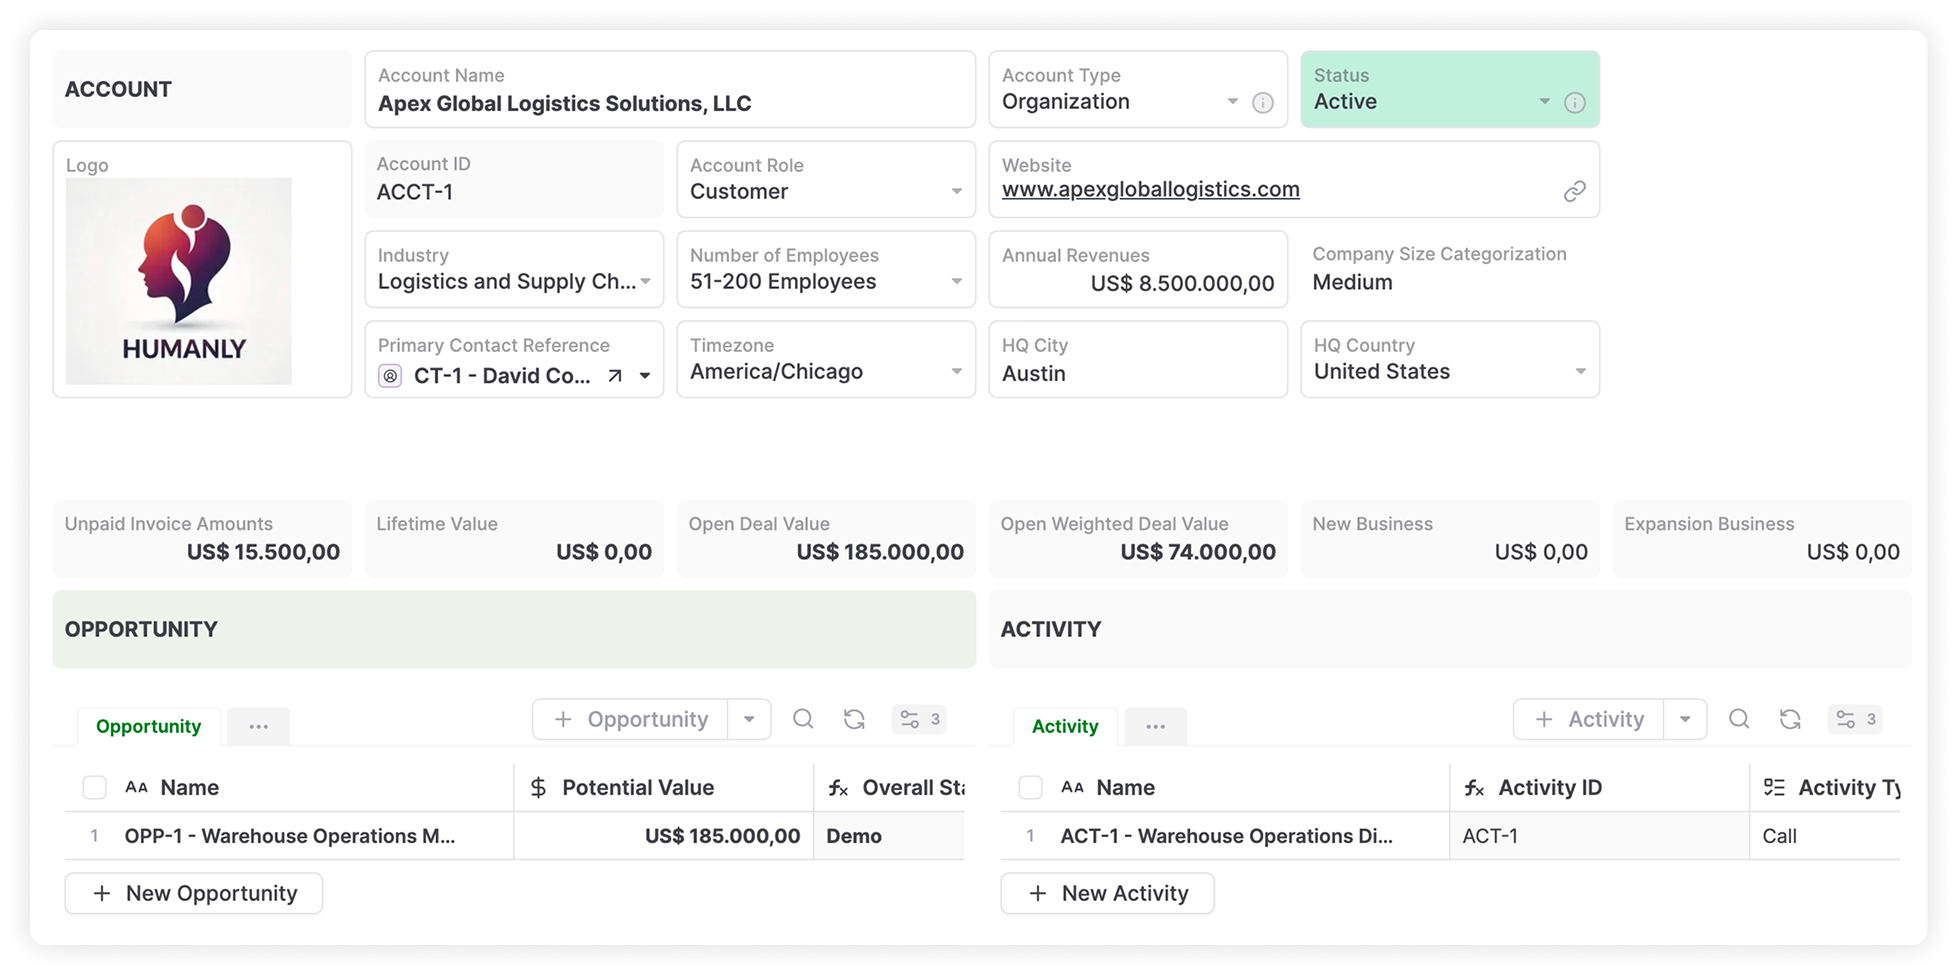1958x975 pixels.
Task: Search activities with the magnifier icon
Action: [x=1739, y=719]
